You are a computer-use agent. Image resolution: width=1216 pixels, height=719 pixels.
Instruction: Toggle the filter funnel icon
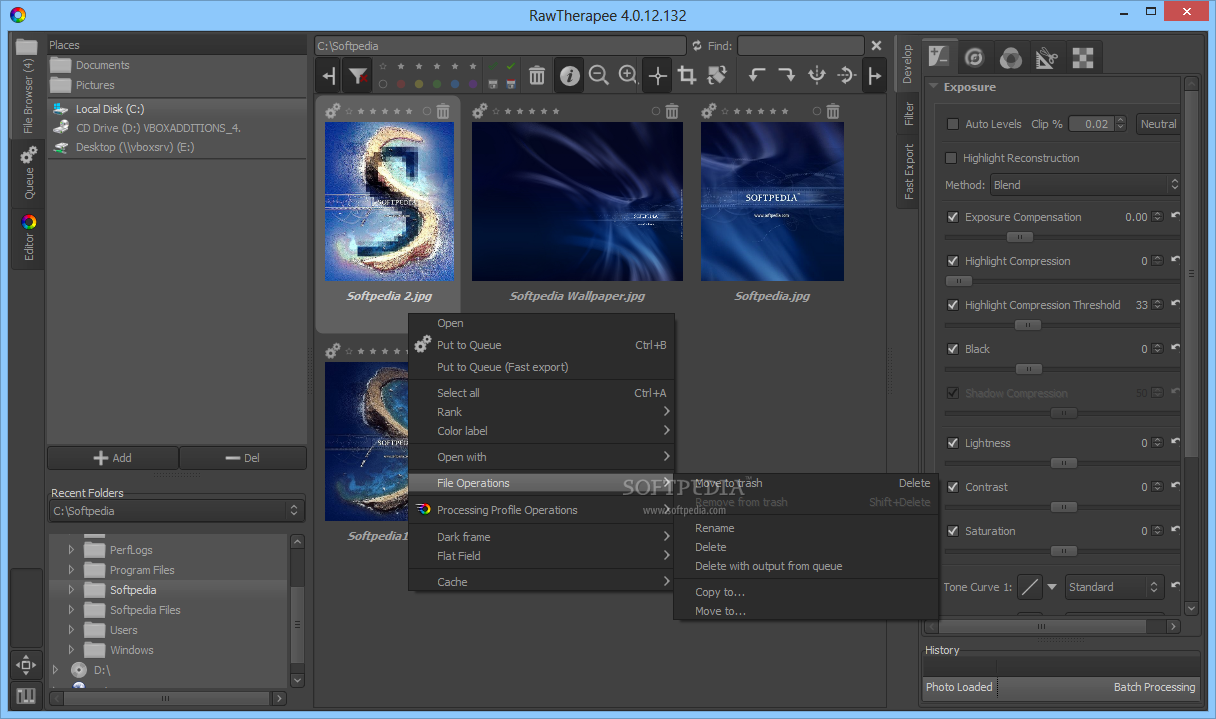(x=357, y=75)
